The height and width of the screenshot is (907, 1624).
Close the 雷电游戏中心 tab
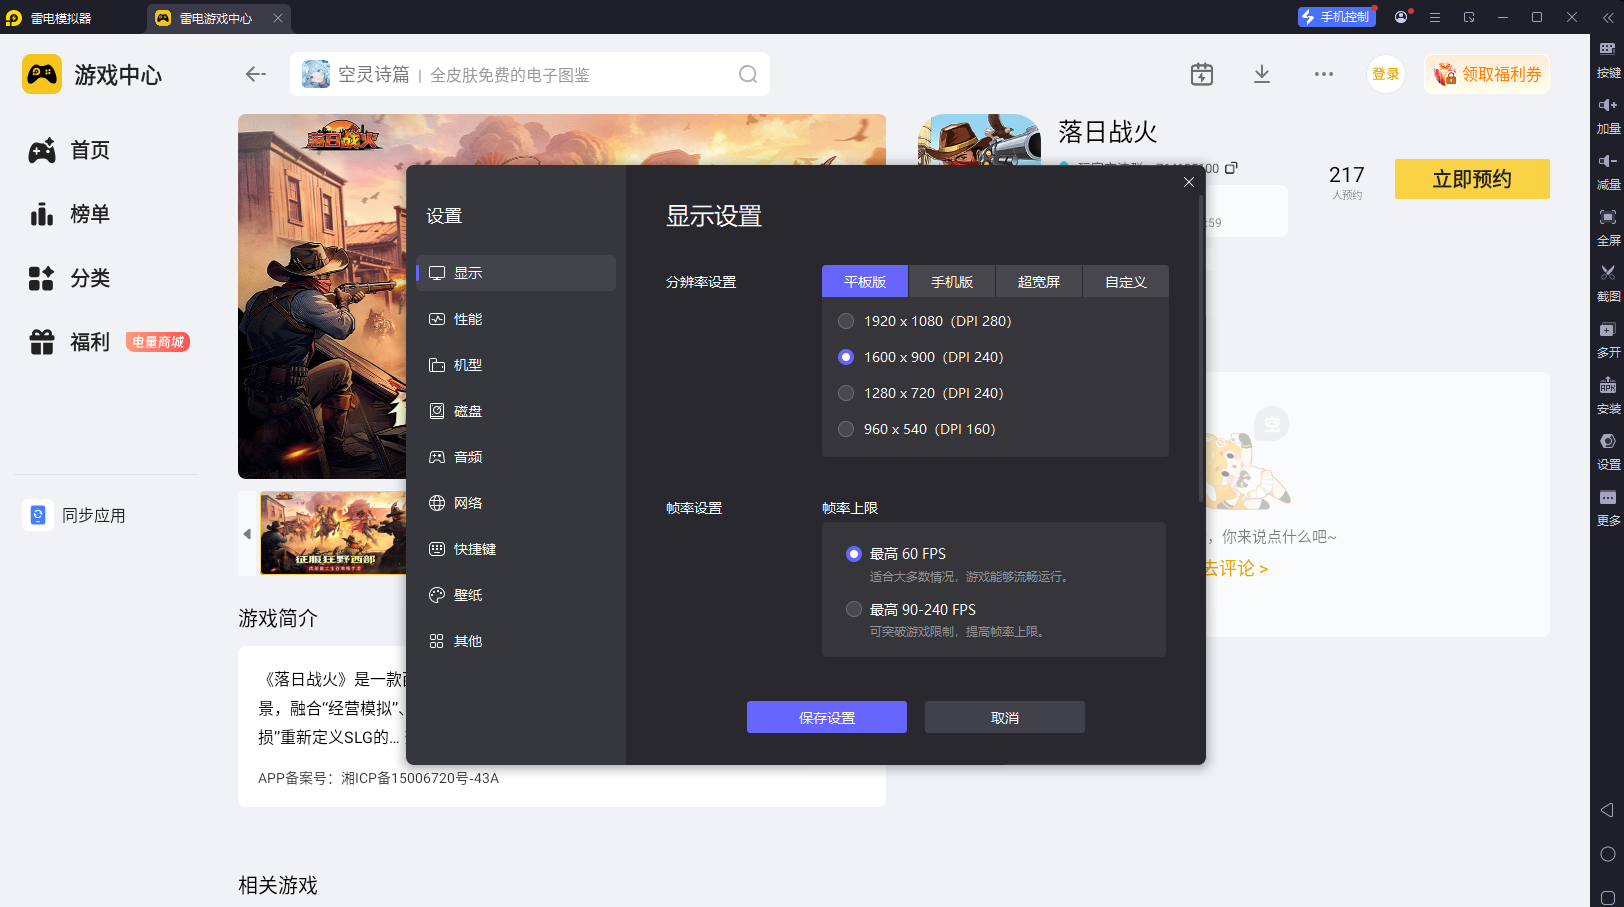click(x=278, y=18)
